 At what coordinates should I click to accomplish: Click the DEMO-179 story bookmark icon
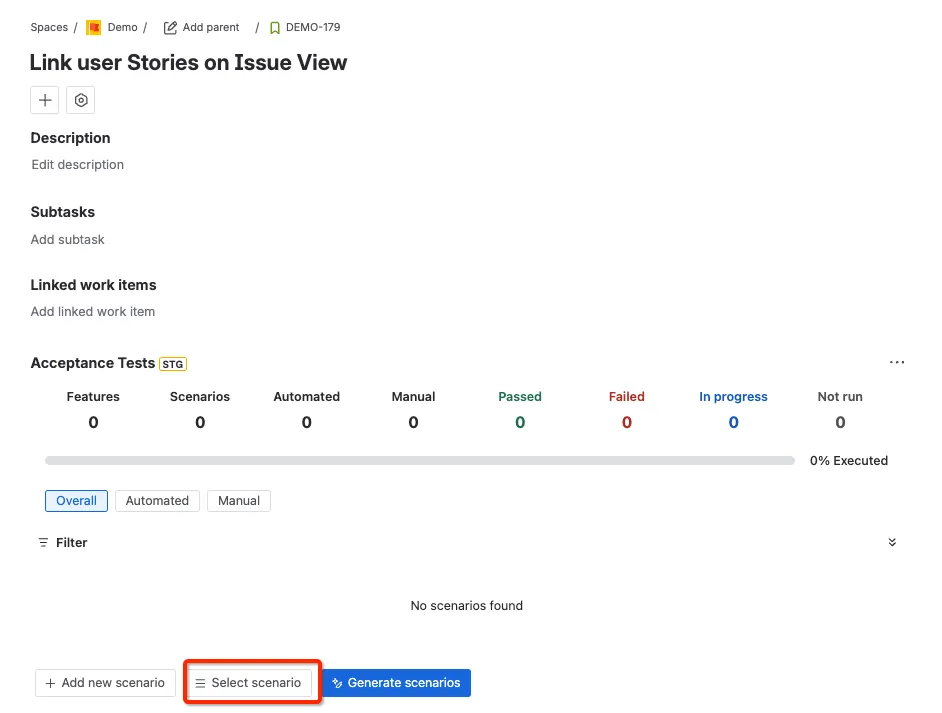point(275,28)
